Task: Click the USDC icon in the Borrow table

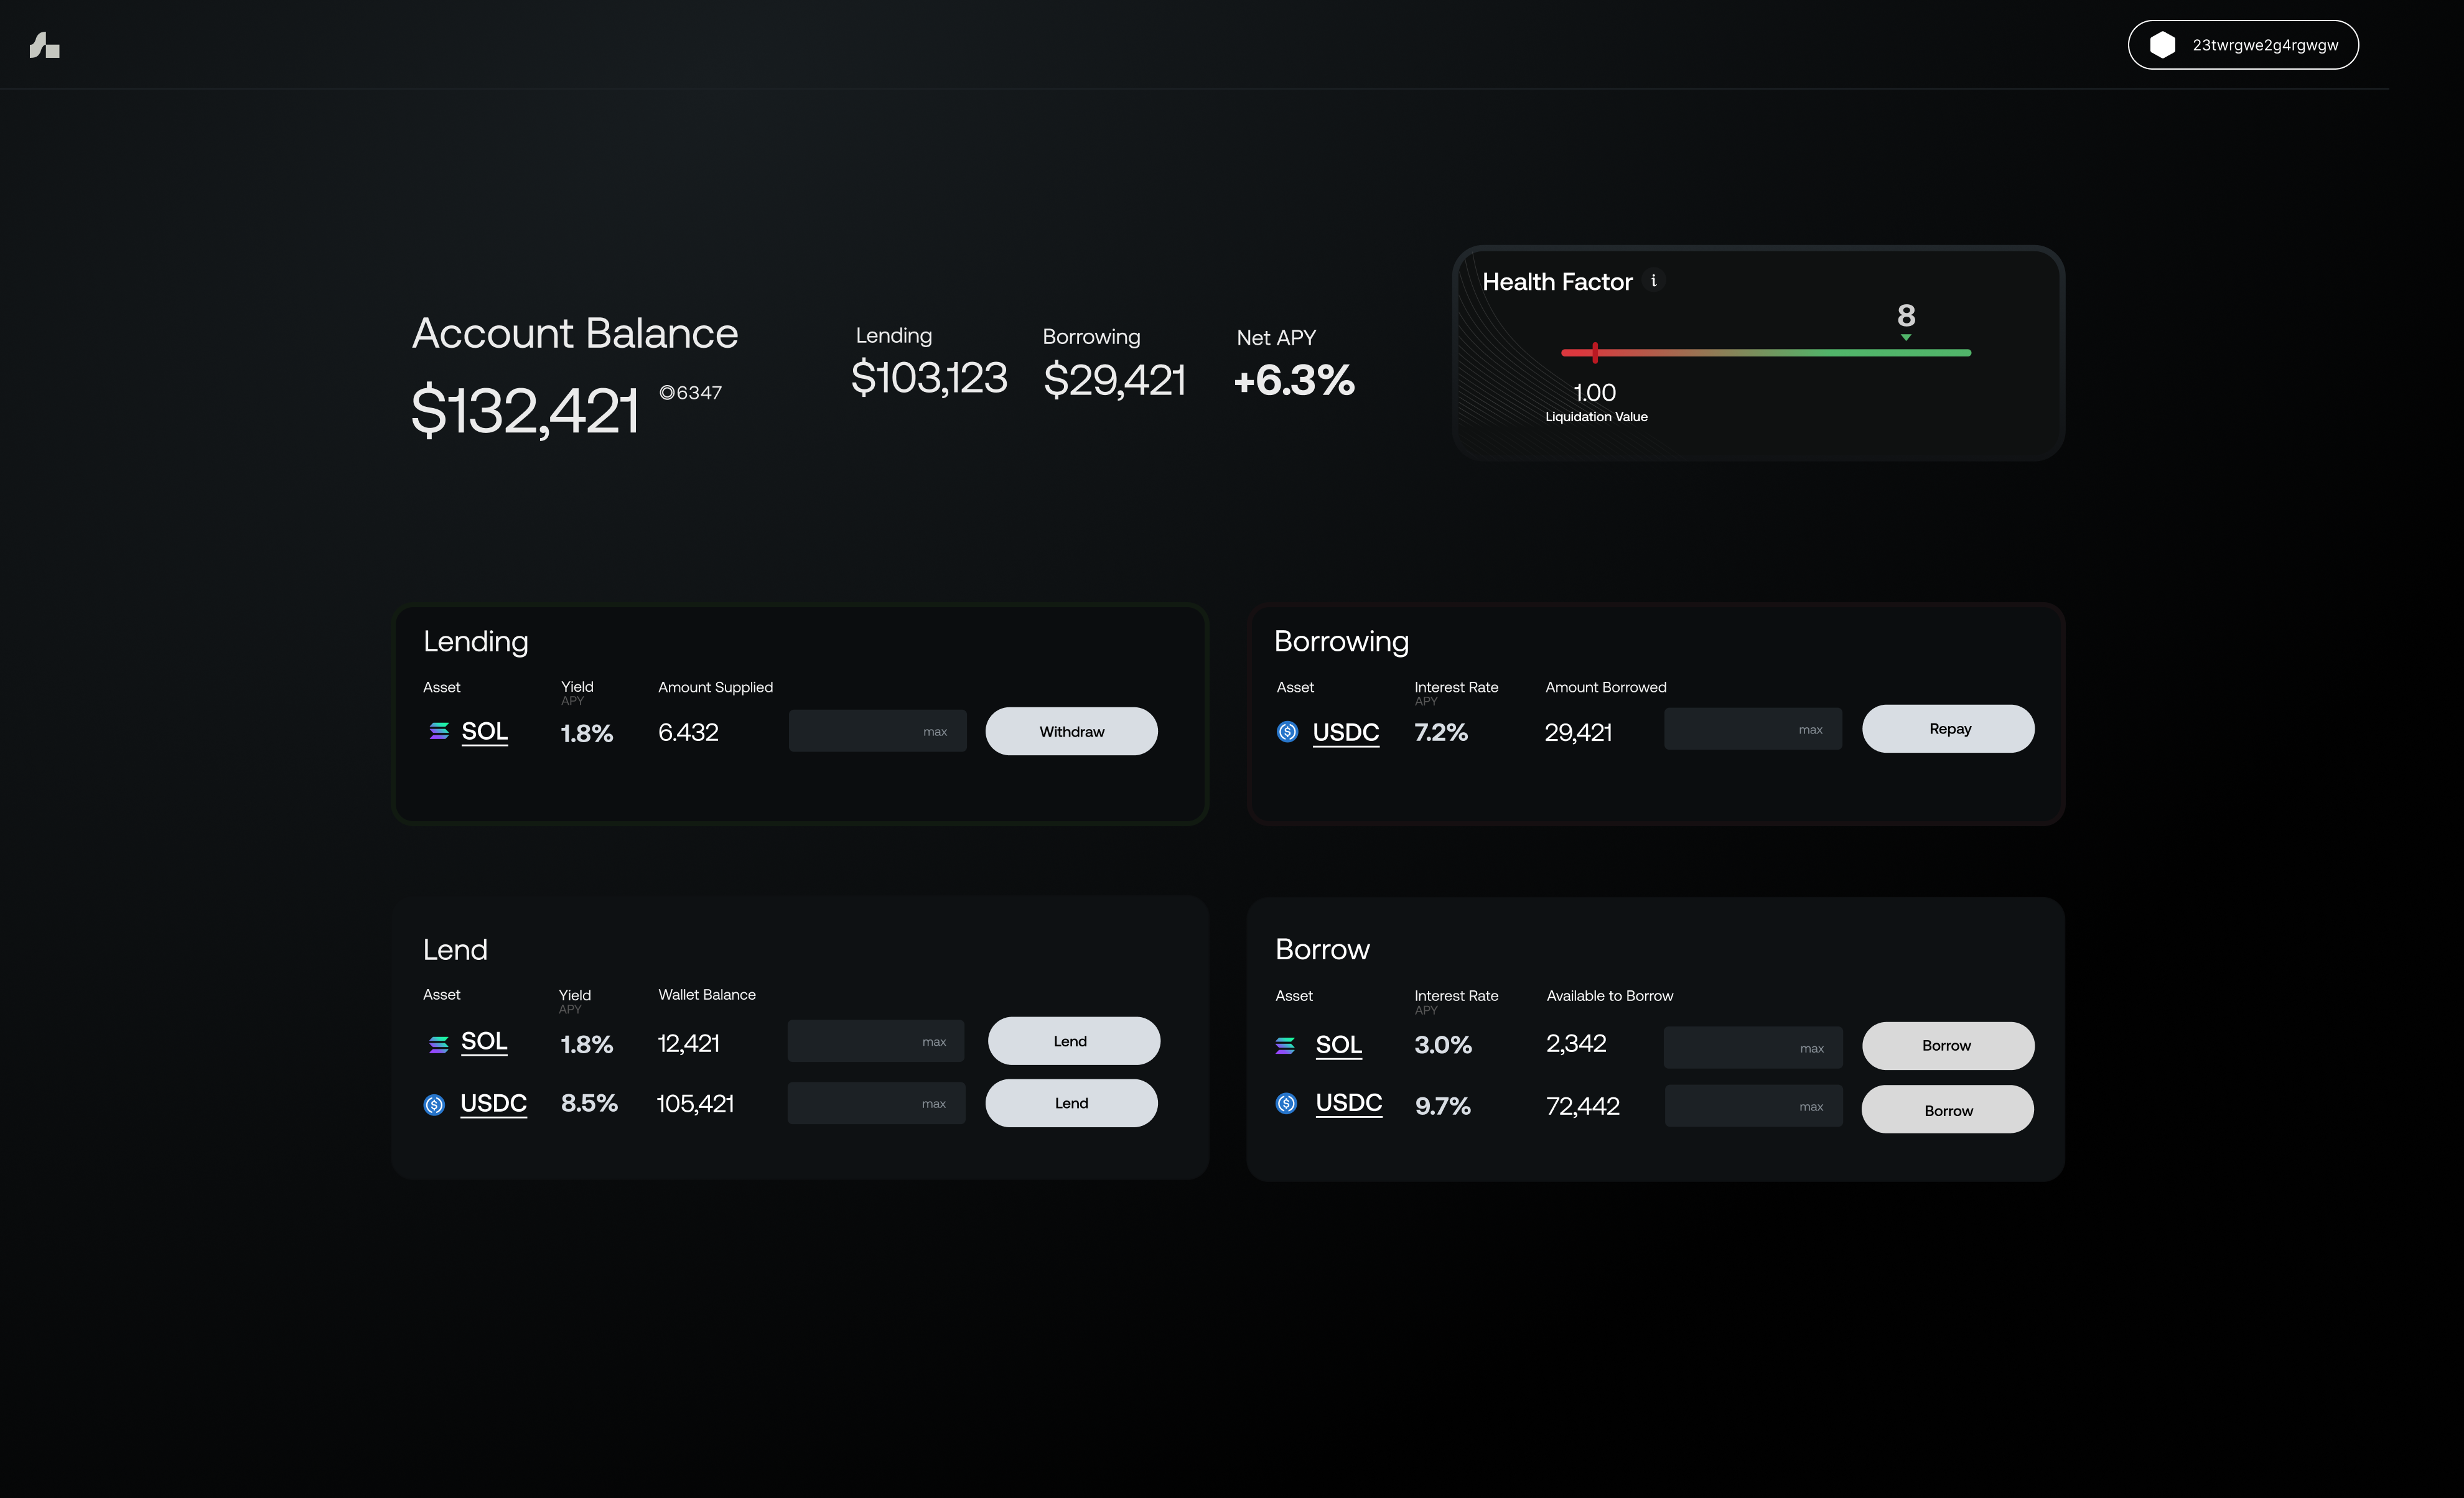Action: pyautogui.click(x=1287, y=1103)
